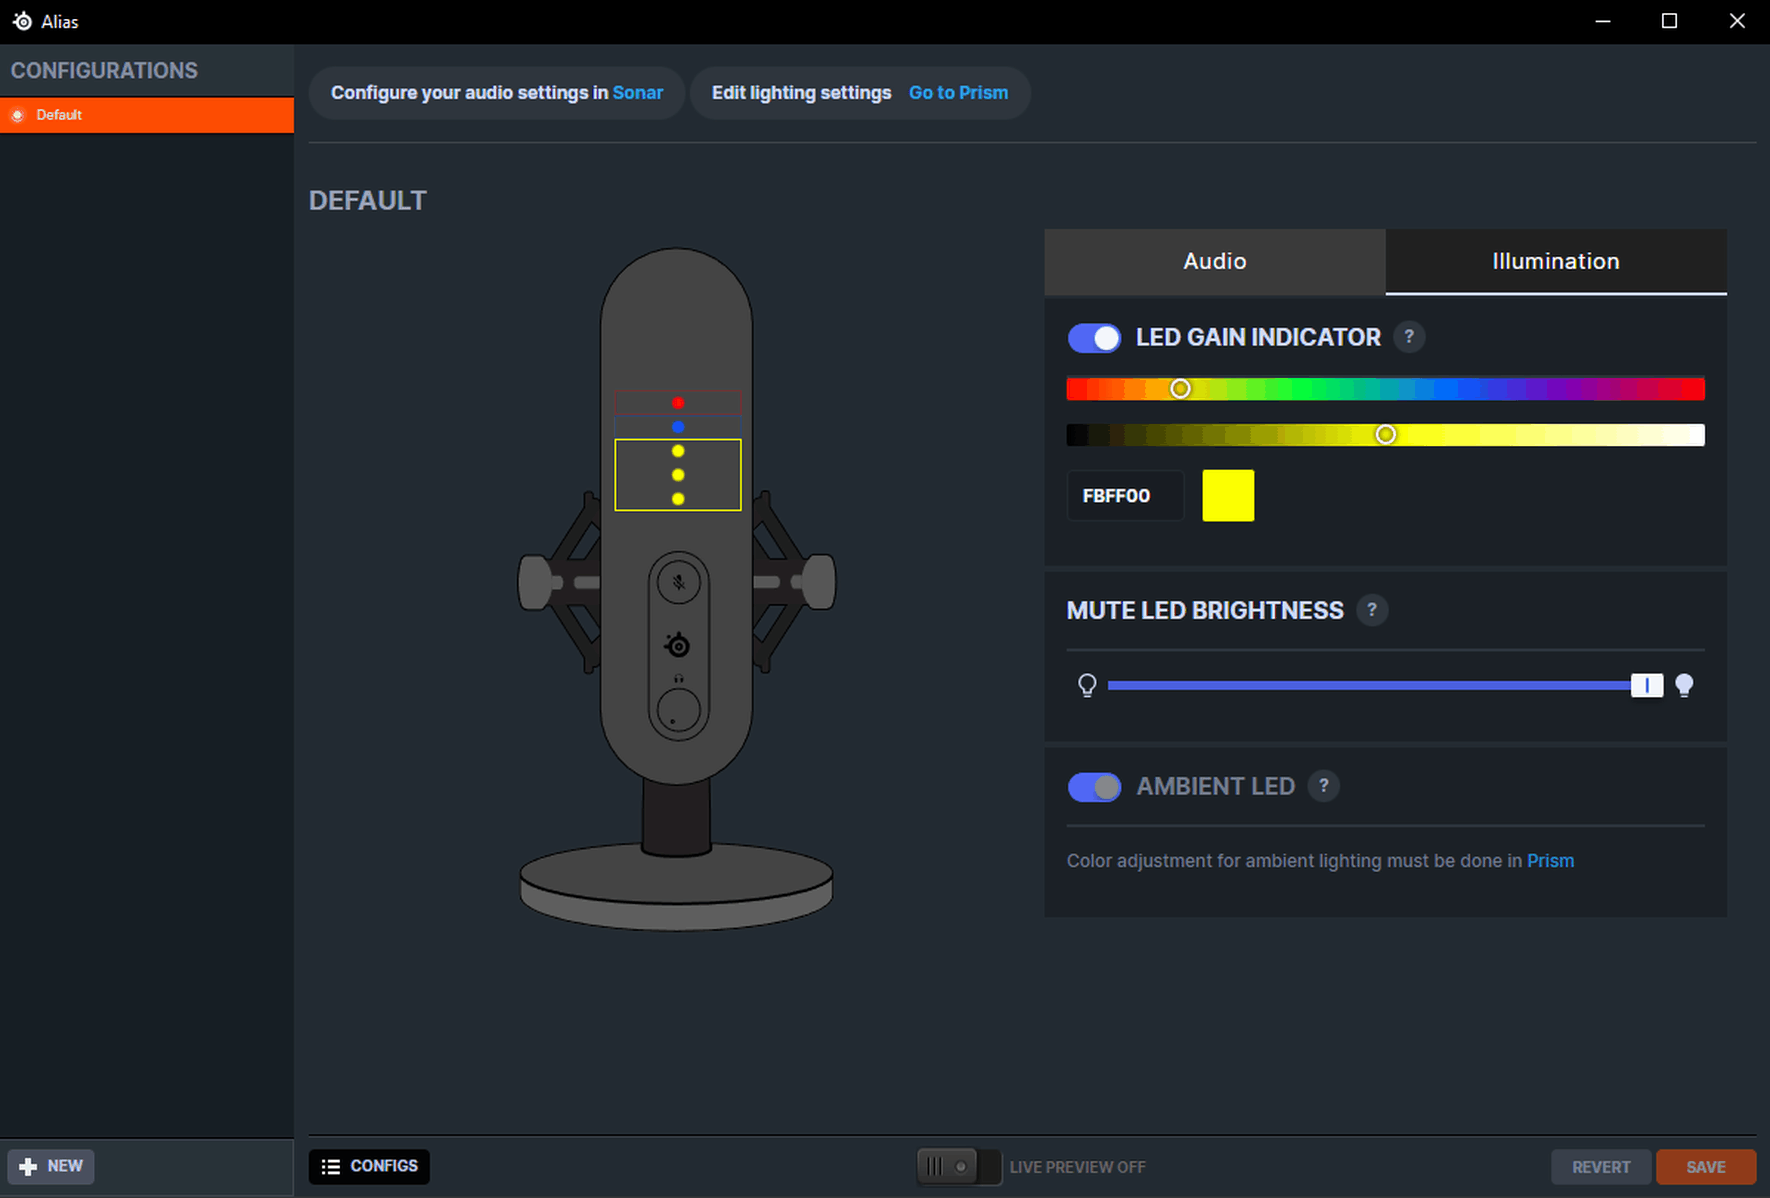Click the MUTE LED BRIGHTNESS heading
This screenshot has width=1770, height=1198.
(1205, 611)
